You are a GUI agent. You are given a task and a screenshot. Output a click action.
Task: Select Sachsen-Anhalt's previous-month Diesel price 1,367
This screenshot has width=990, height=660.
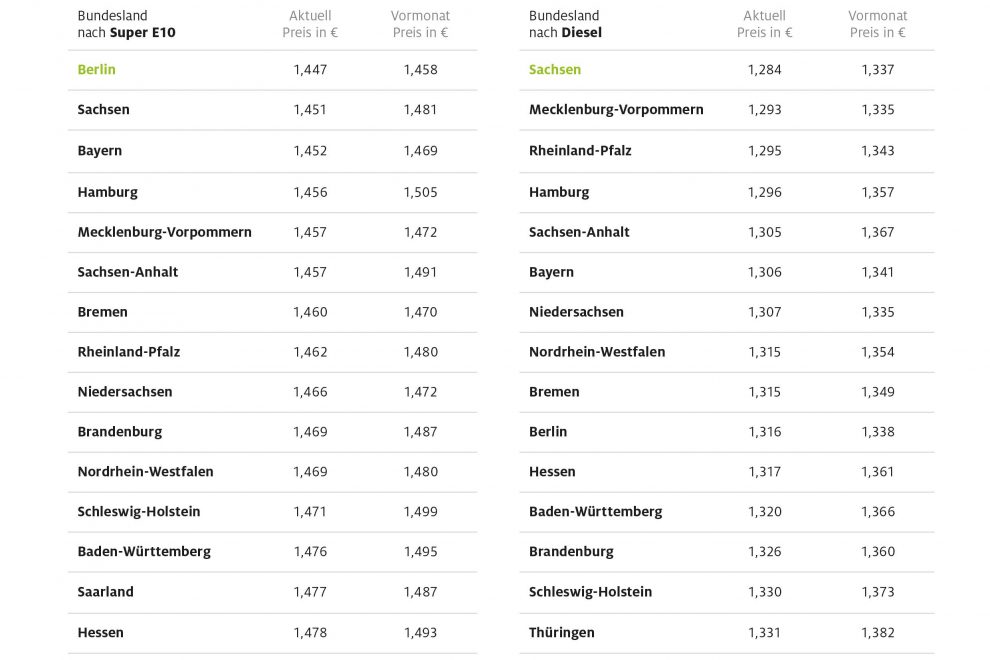click(877, 232)
